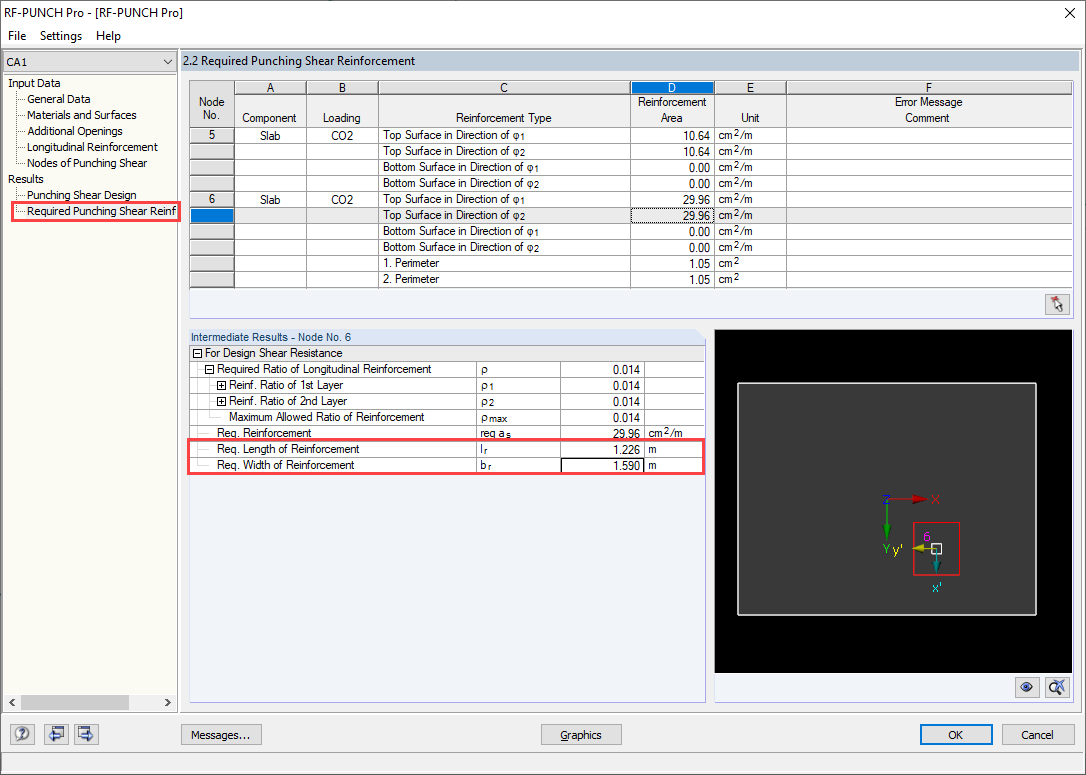Click the 1. Perimeter row cell
The height and width of the screenshot is (775, 1086).
click(x=504, y=263)
